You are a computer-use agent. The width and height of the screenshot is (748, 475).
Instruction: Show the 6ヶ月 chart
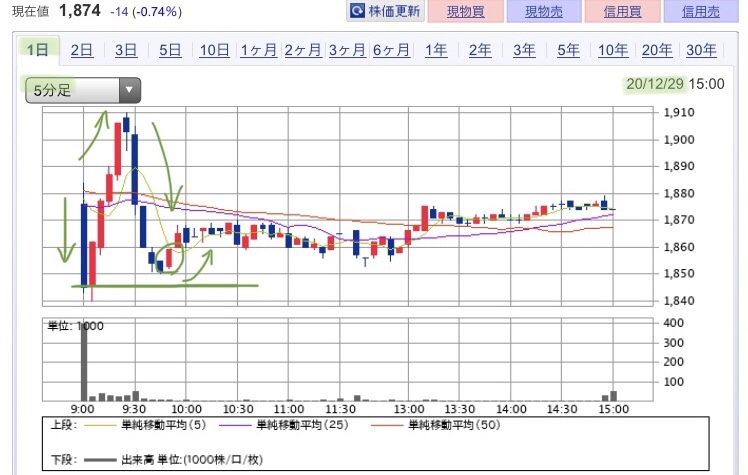[x=391, y=50]
